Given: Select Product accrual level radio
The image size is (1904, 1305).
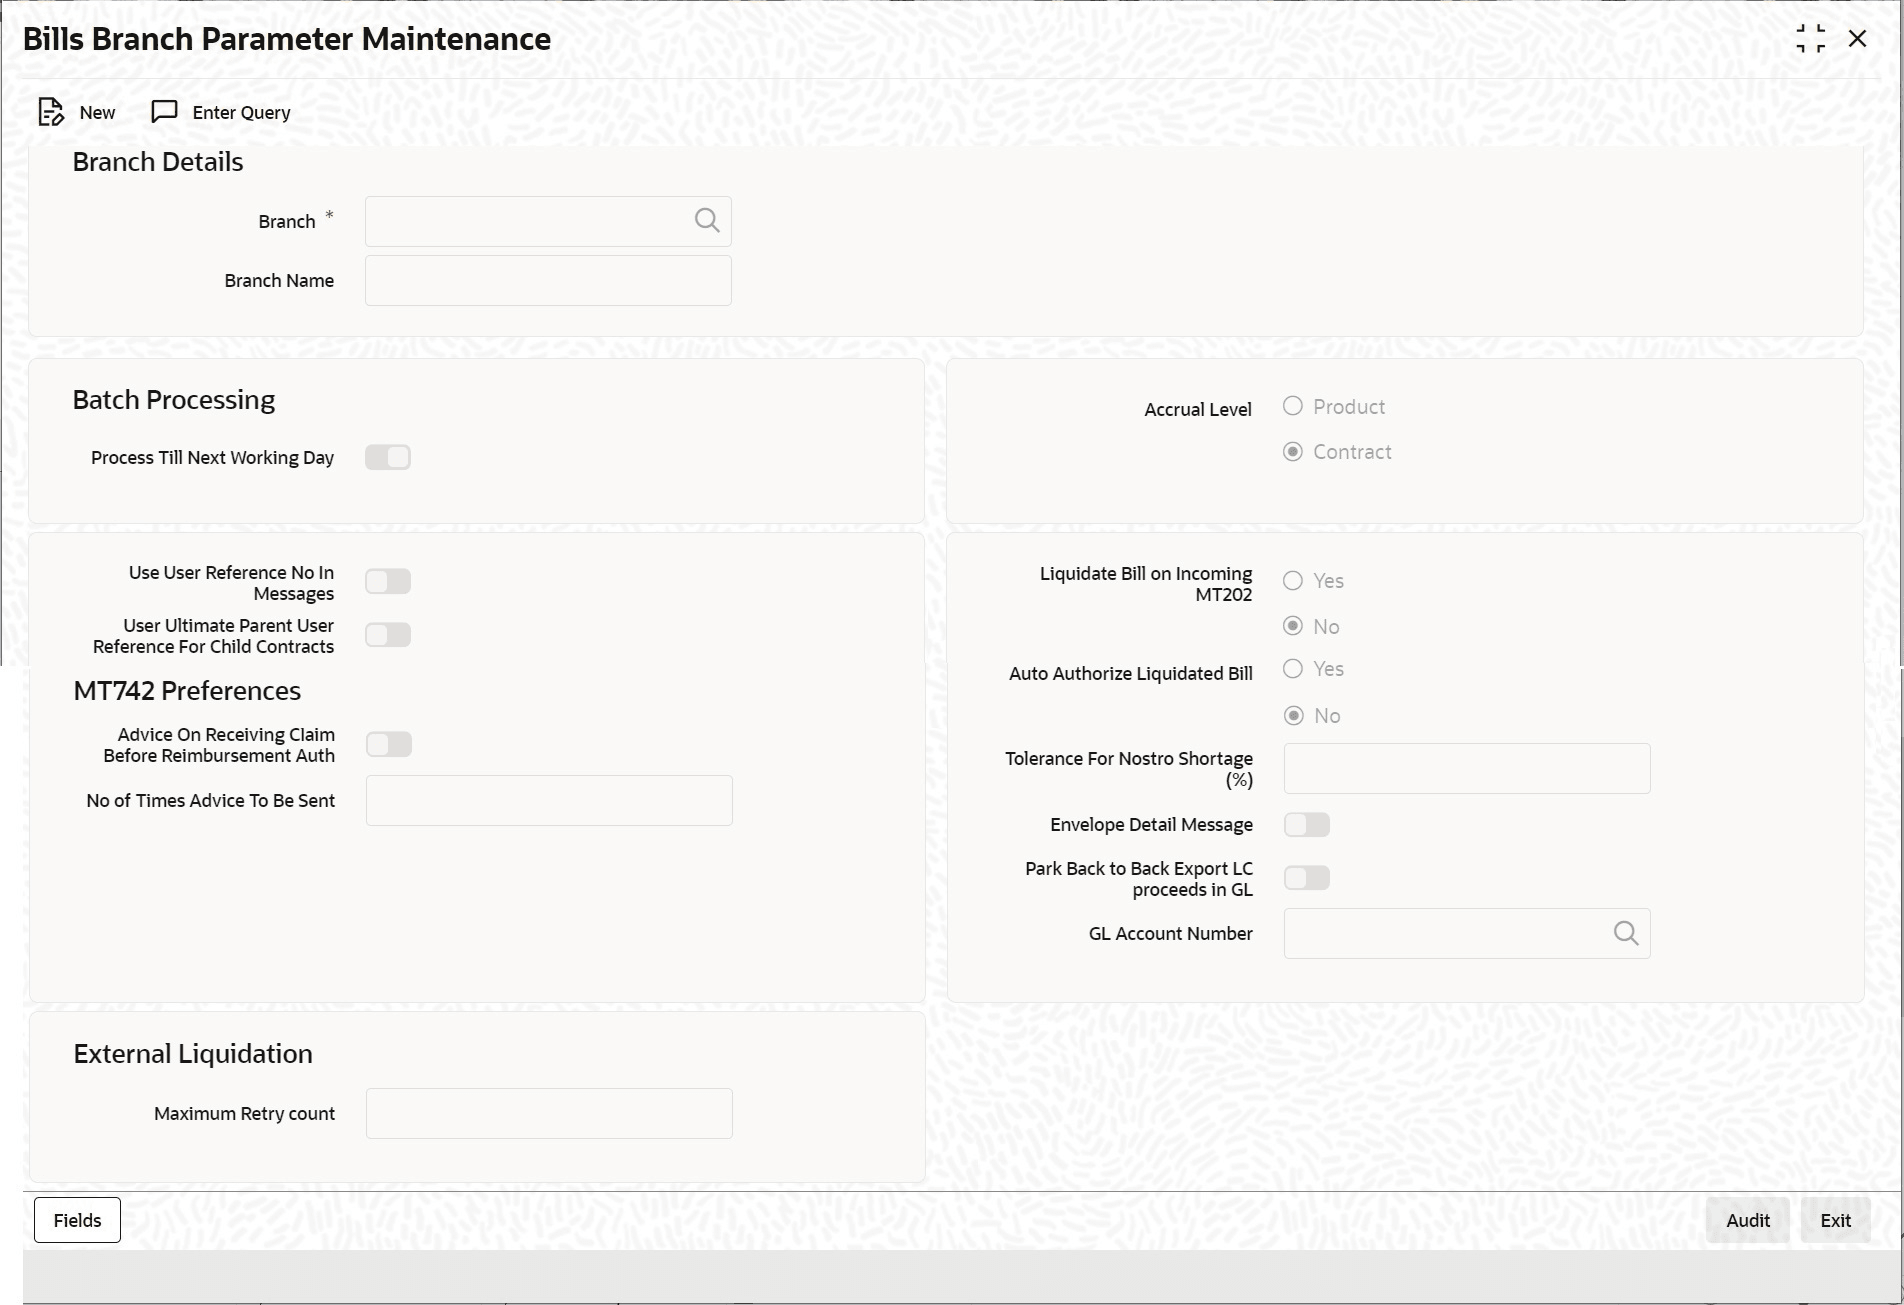Looking at the screenshot, I should point(1293,406).
